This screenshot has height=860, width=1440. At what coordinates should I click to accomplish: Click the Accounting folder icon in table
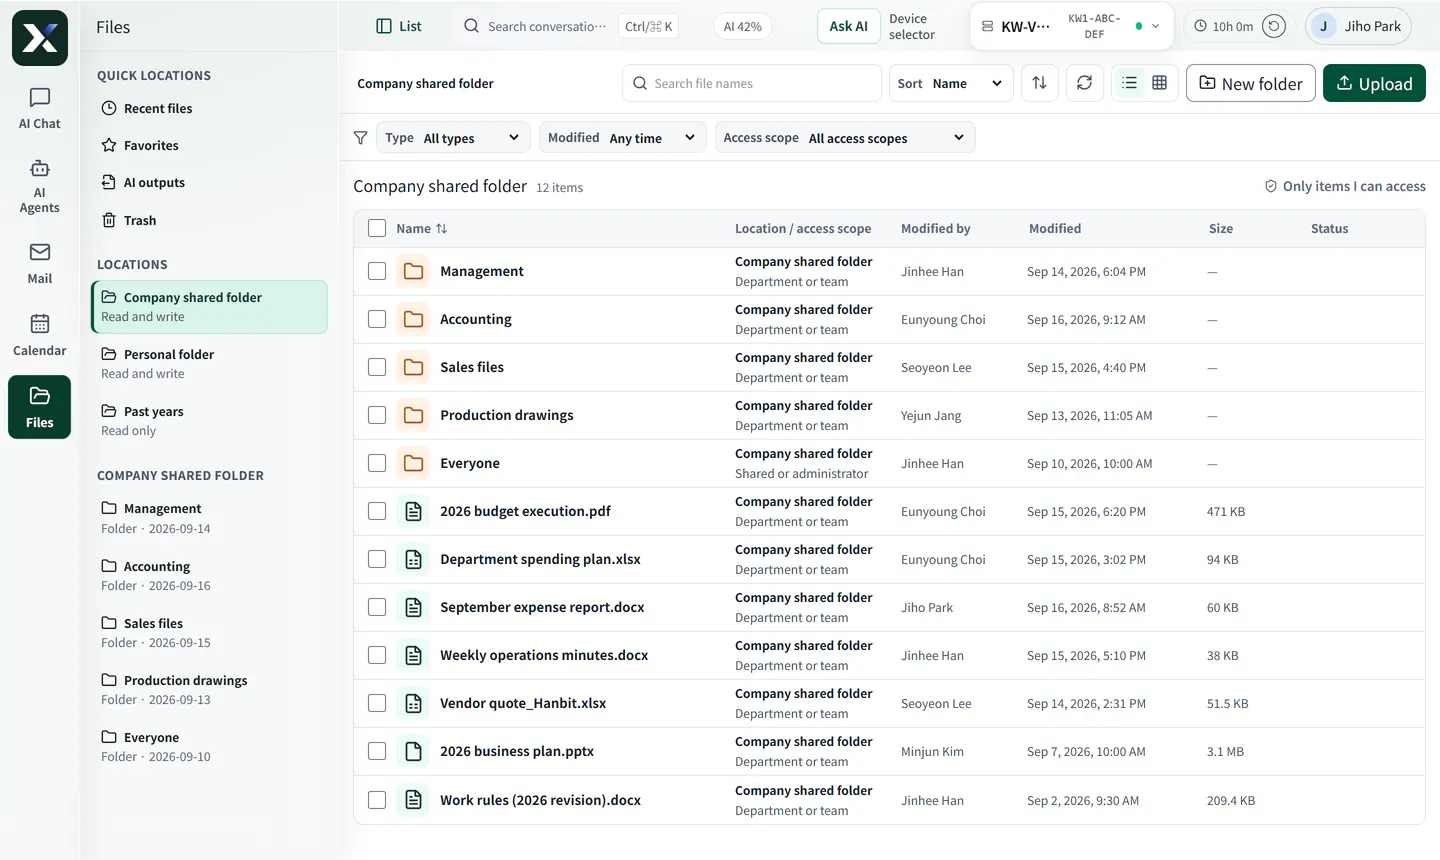(413, 319)
